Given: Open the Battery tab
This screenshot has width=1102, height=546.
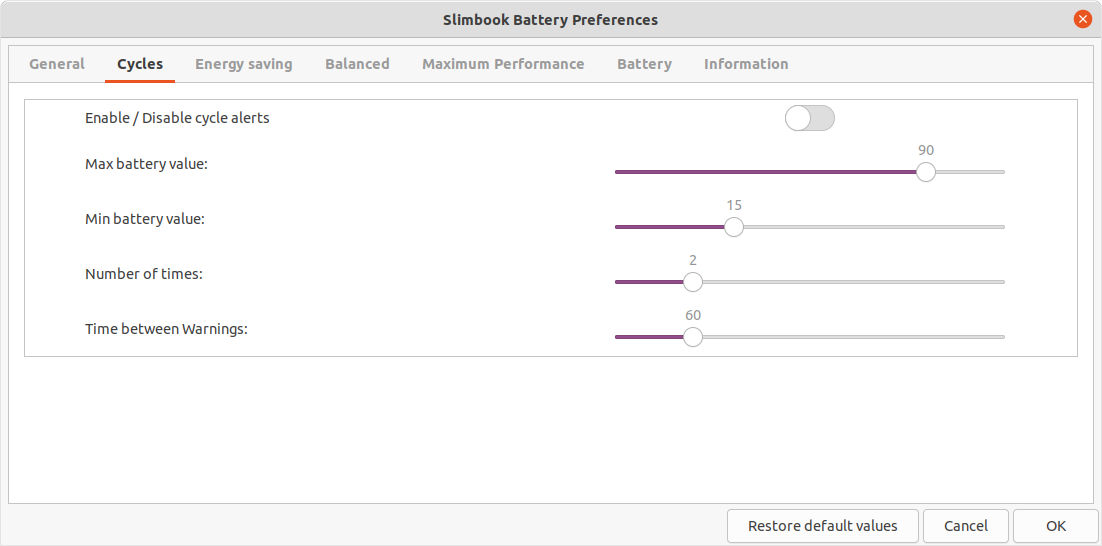Looking at the screenshot, I should [x=644, y=64].
